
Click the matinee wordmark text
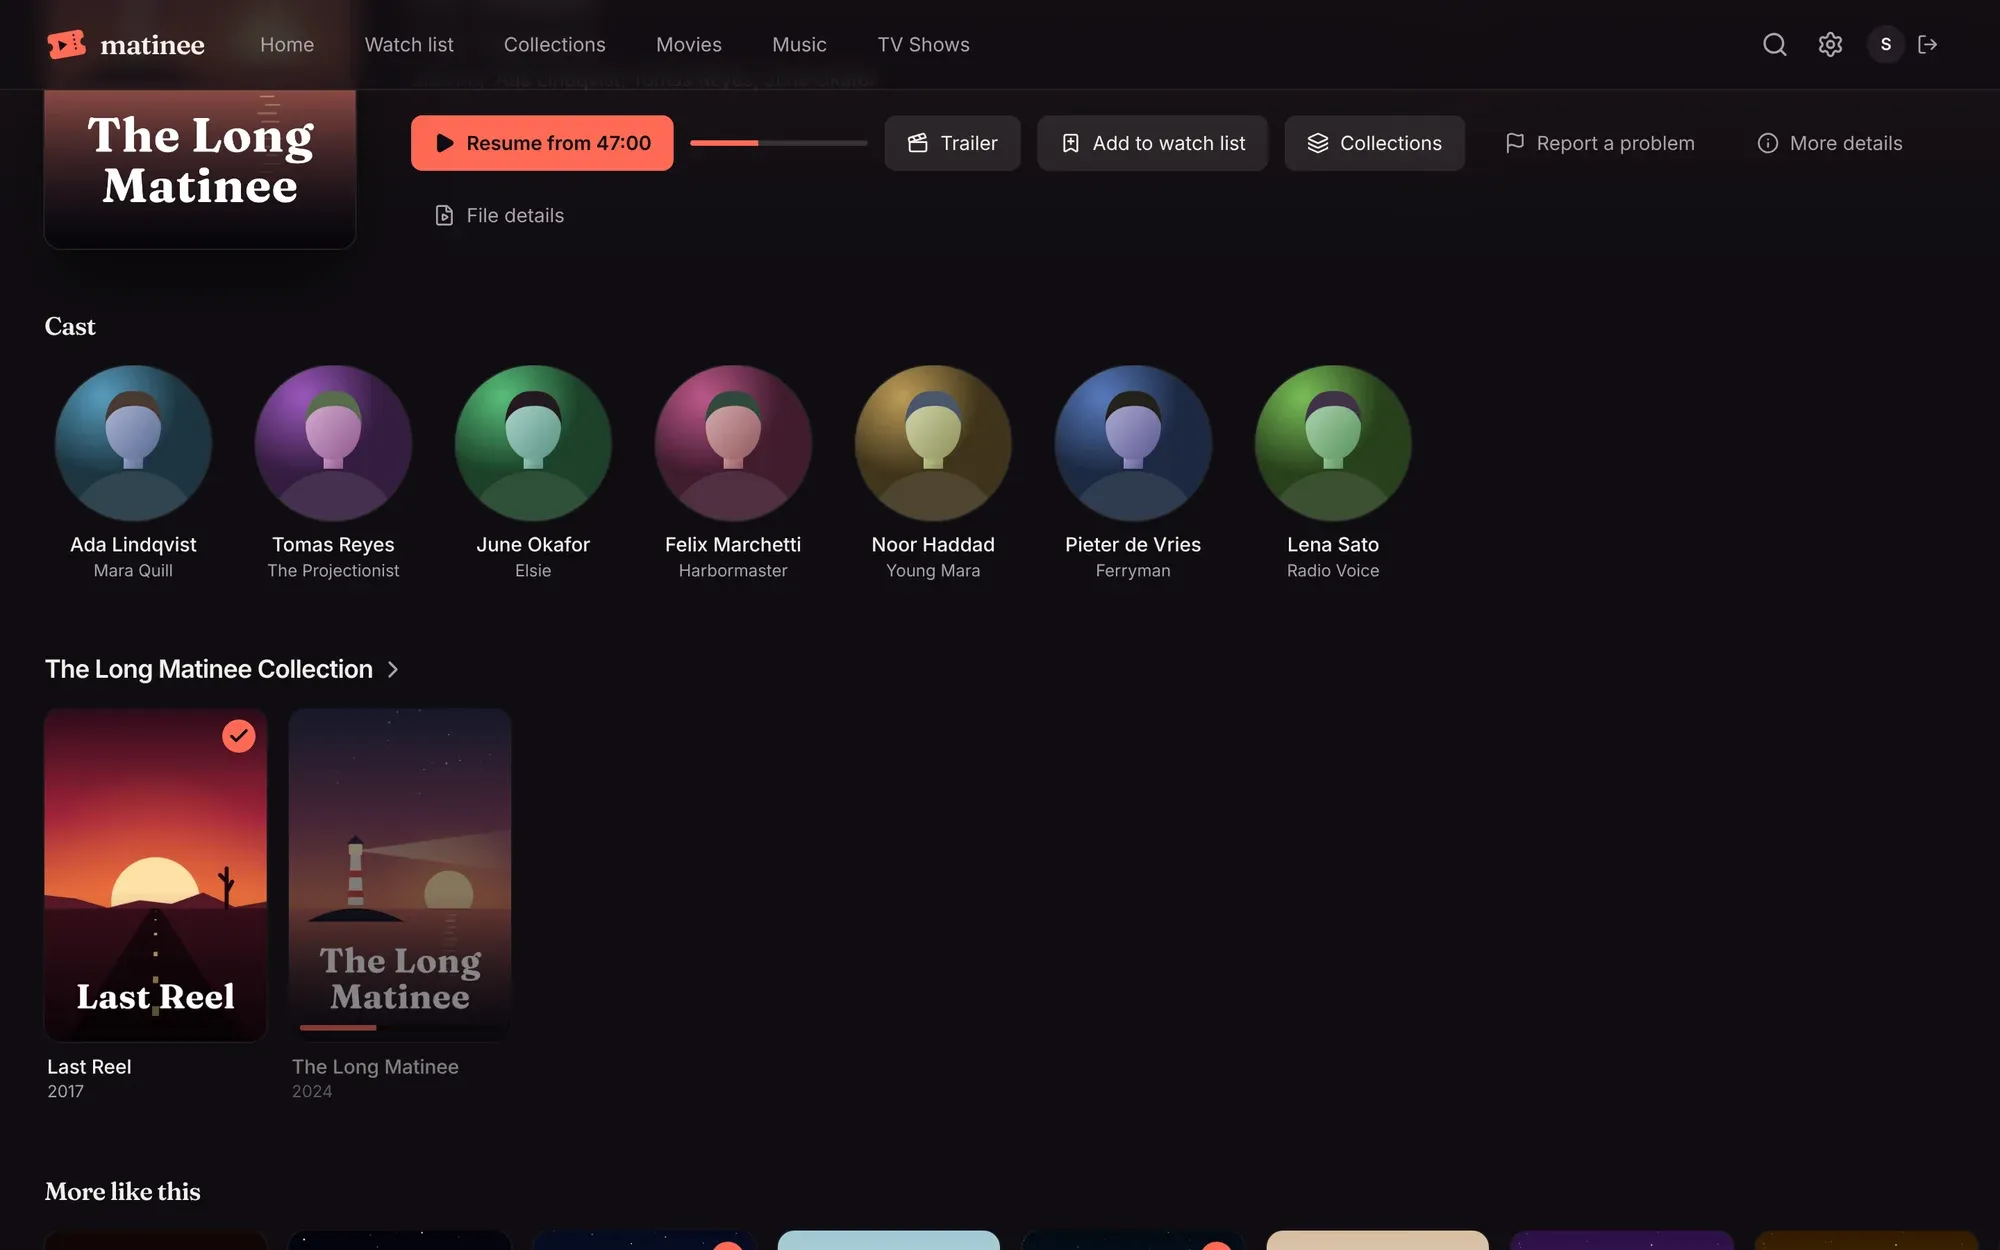(x=152, y=45)
